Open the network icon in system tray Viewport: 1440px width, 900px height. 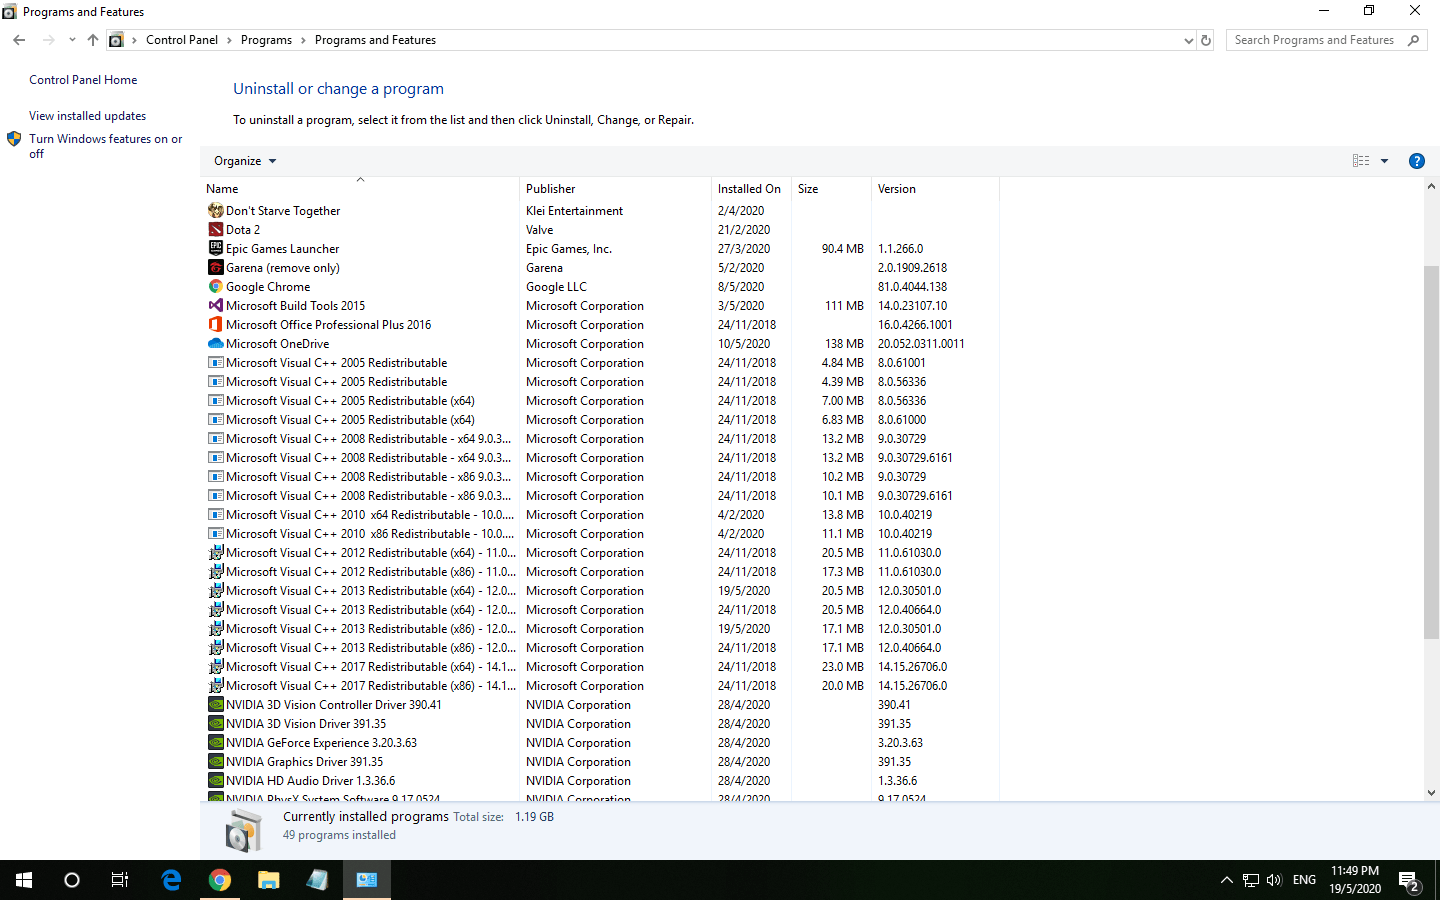pyautogui.click(x=1250, y=880)
